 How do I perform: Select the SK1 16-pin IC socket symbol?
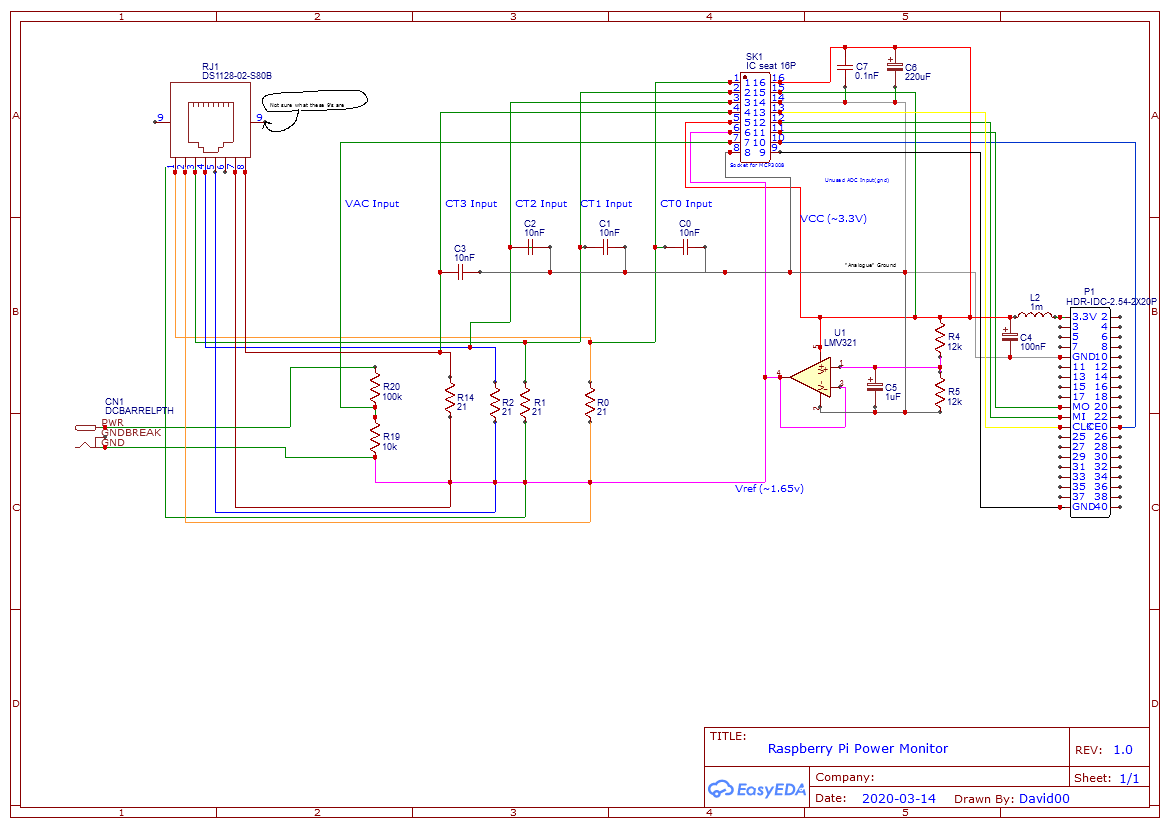[x=754, y=115]
